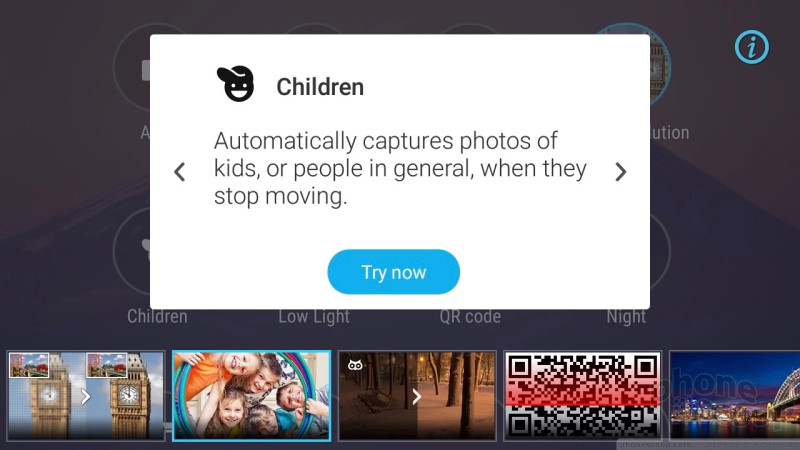The height and width of the screenshot is (450, 800).
Task: Select the Big Ben resolution comparison thumbnail
Action: tap(86, 395)
